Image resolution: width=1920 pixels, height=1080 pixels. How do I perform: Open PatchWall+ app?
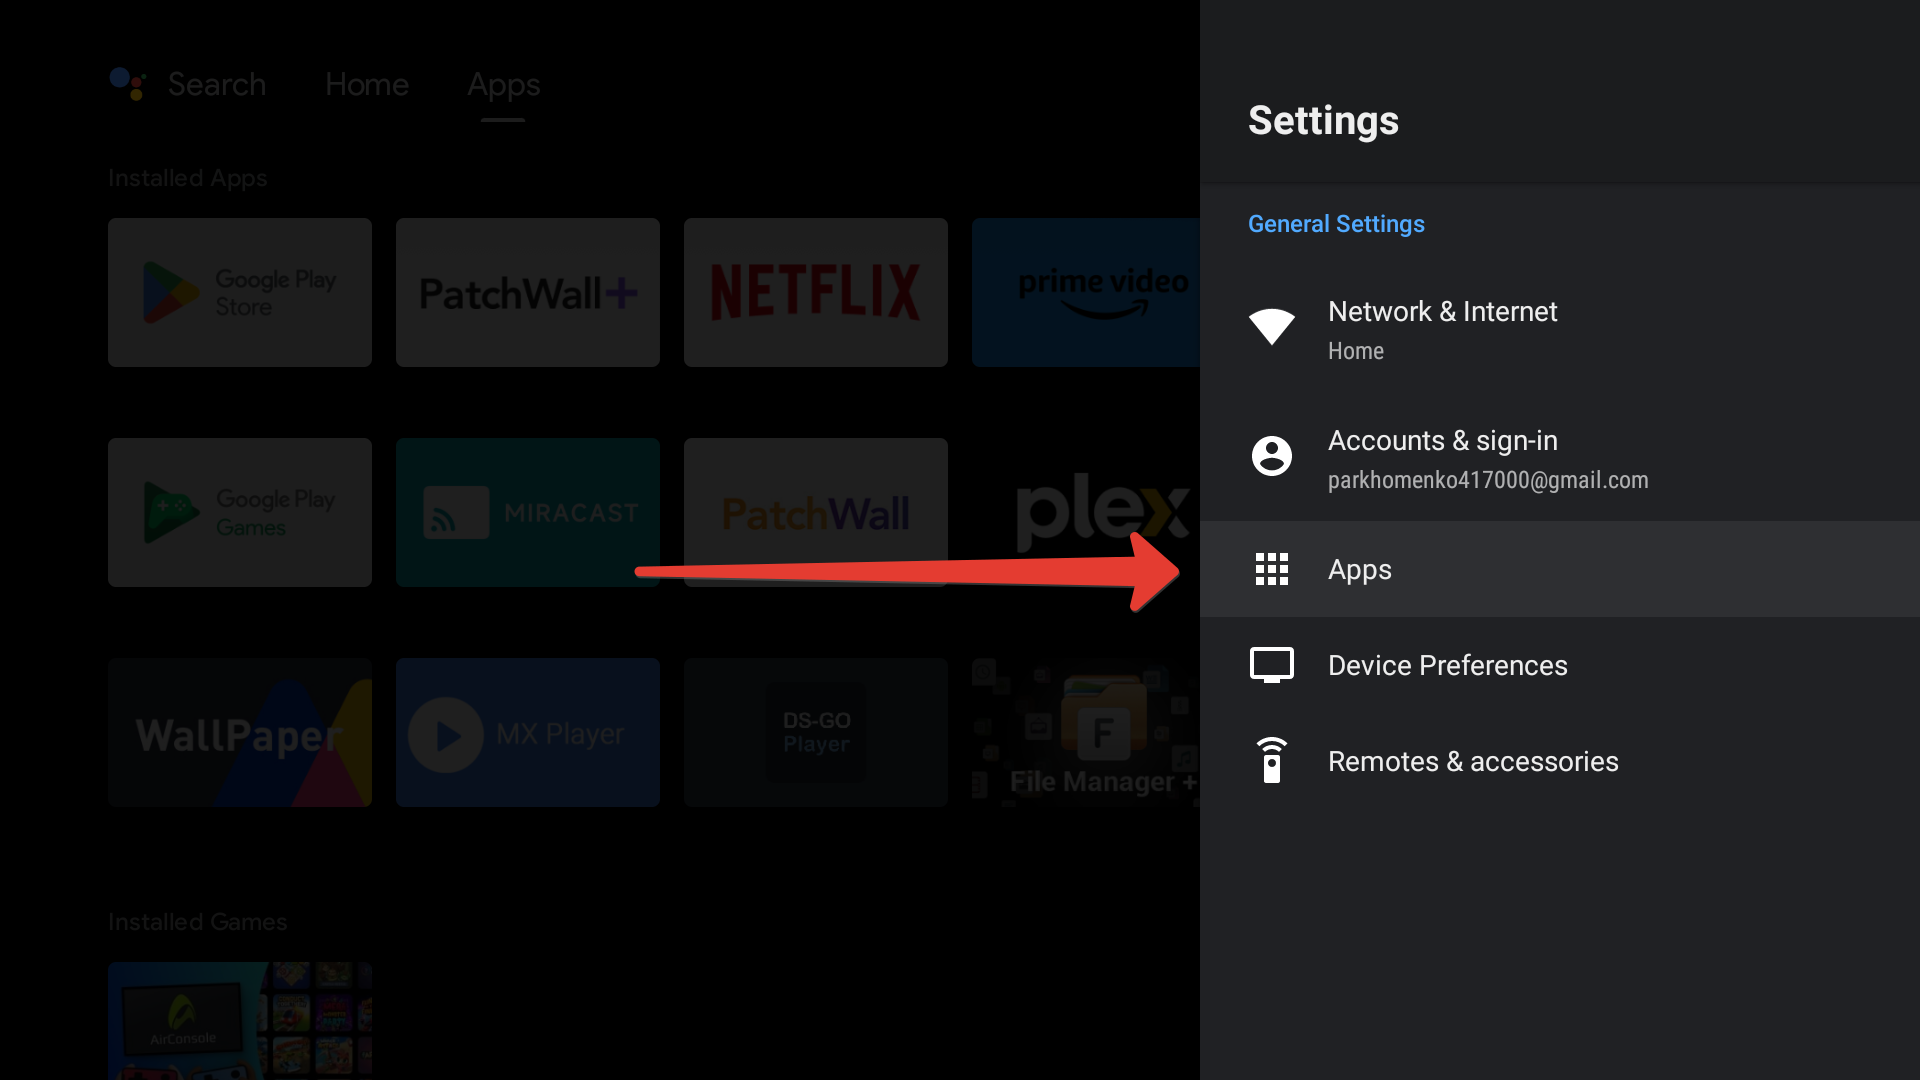[527, 291]
